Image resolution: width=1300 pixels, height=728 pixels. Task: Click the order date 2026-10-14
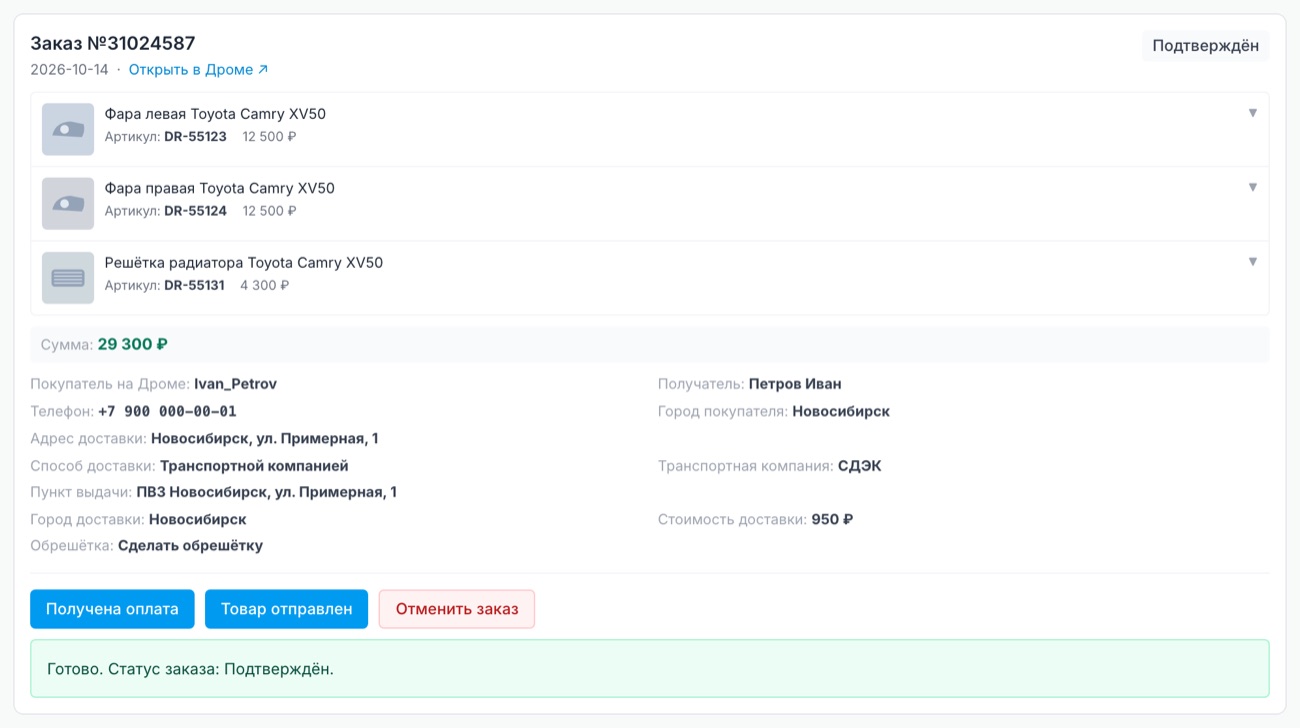(69, 70)
